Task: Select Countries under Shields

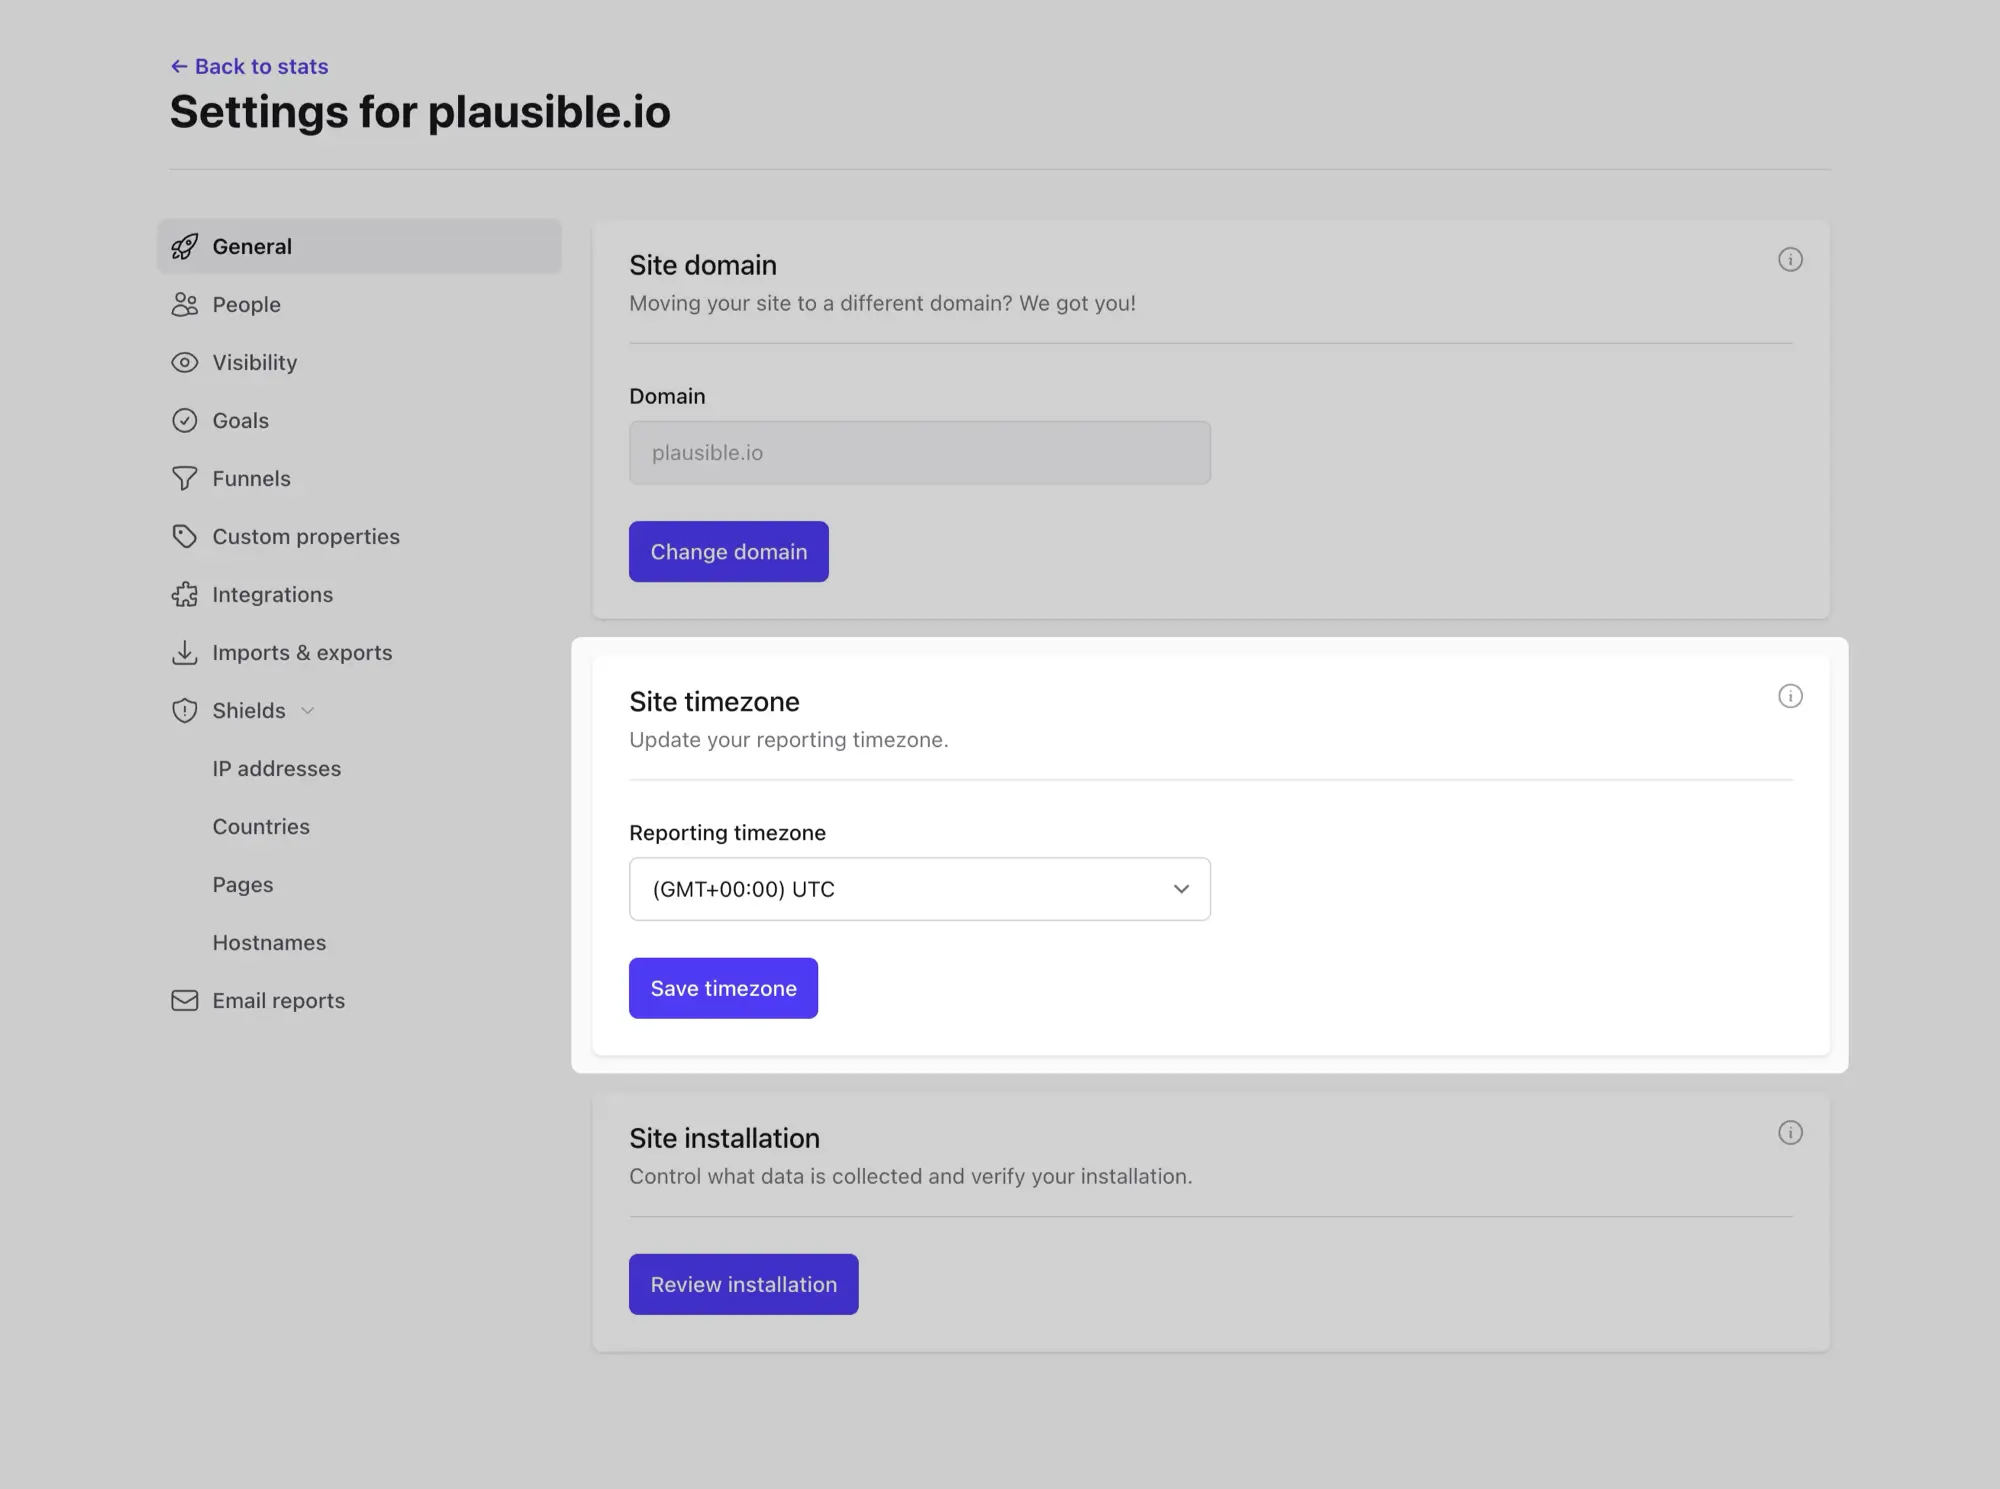Action: point(261,826)
